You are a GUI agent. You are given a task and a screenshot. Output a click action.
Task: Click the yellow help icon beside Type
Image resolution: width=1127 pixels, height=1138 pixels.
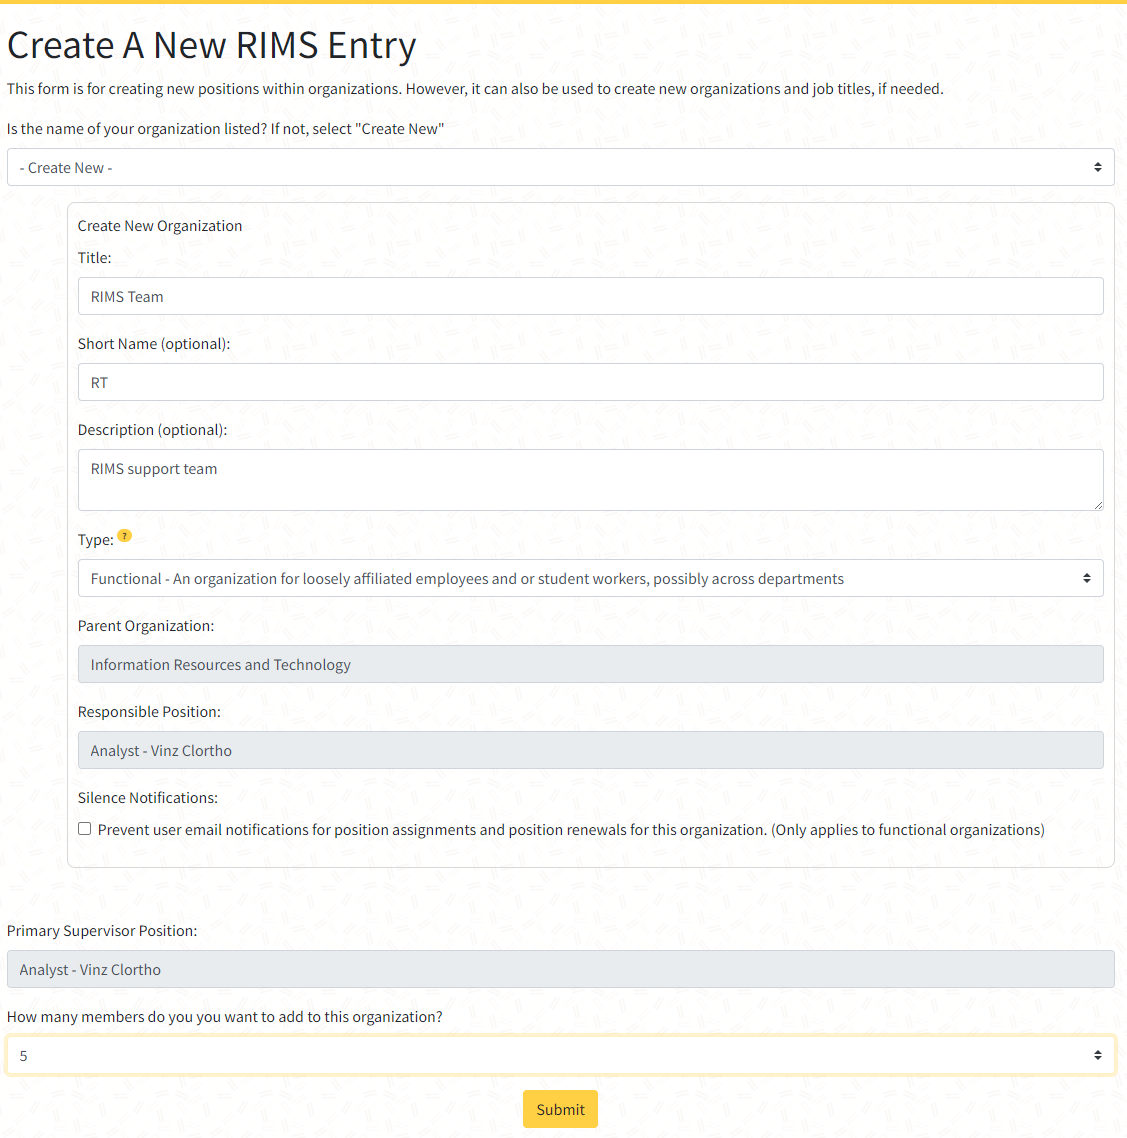124,536
